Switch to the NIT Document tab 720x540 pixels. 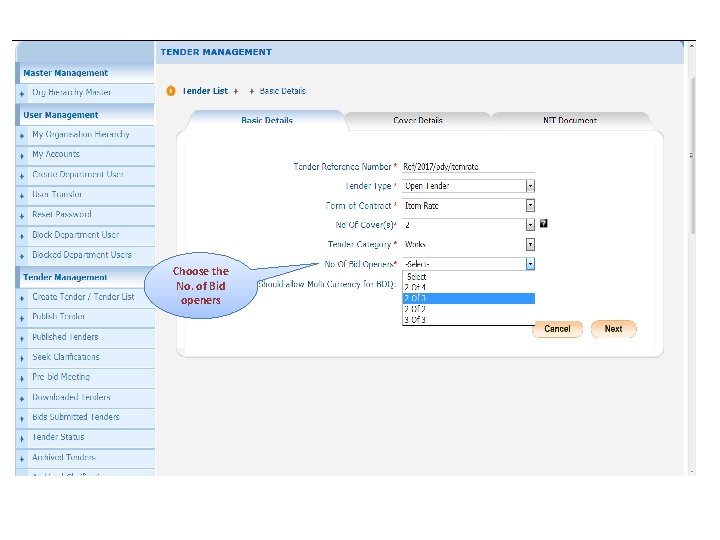pos(570,120)
